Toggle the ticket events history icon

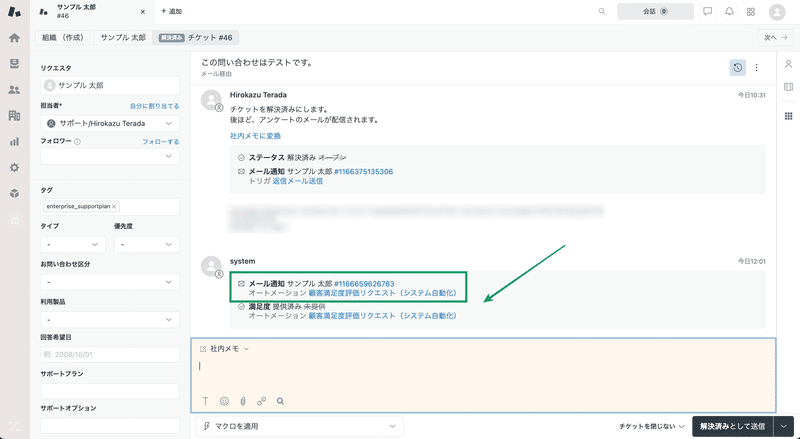737,67
